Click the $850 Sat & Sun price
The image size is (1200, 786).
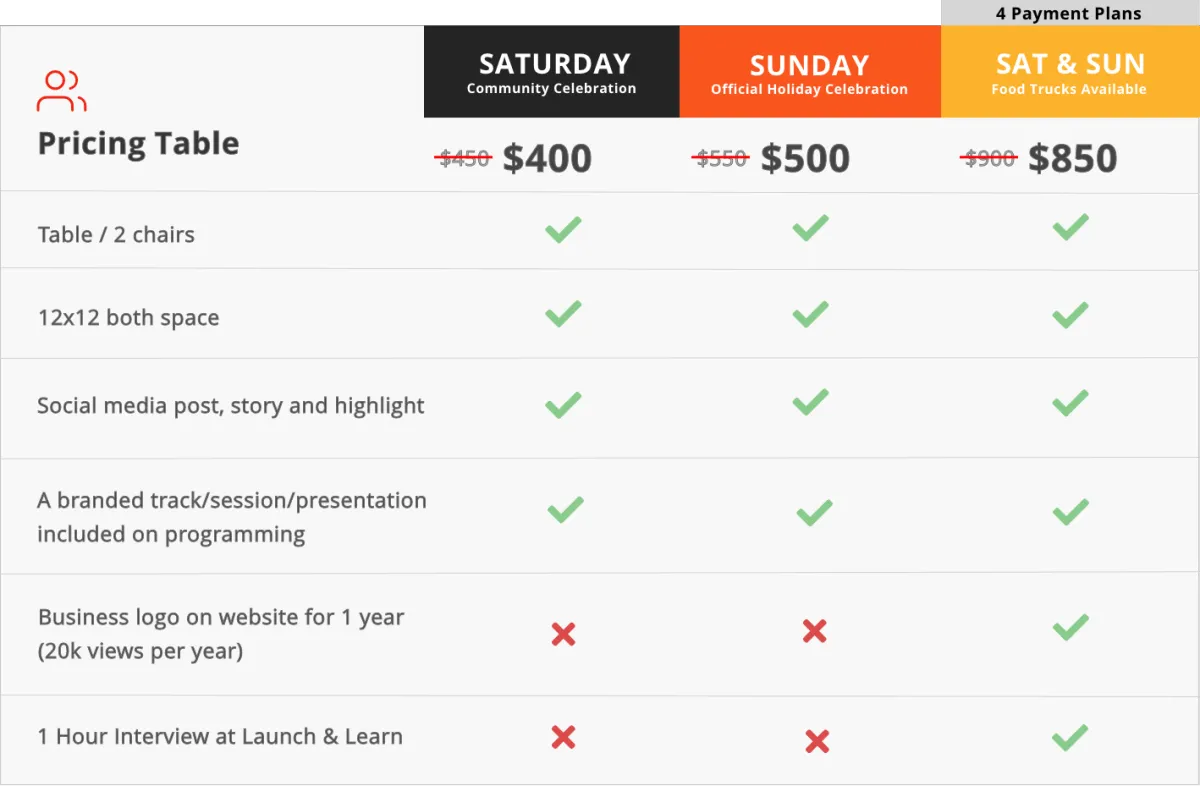1073,158
